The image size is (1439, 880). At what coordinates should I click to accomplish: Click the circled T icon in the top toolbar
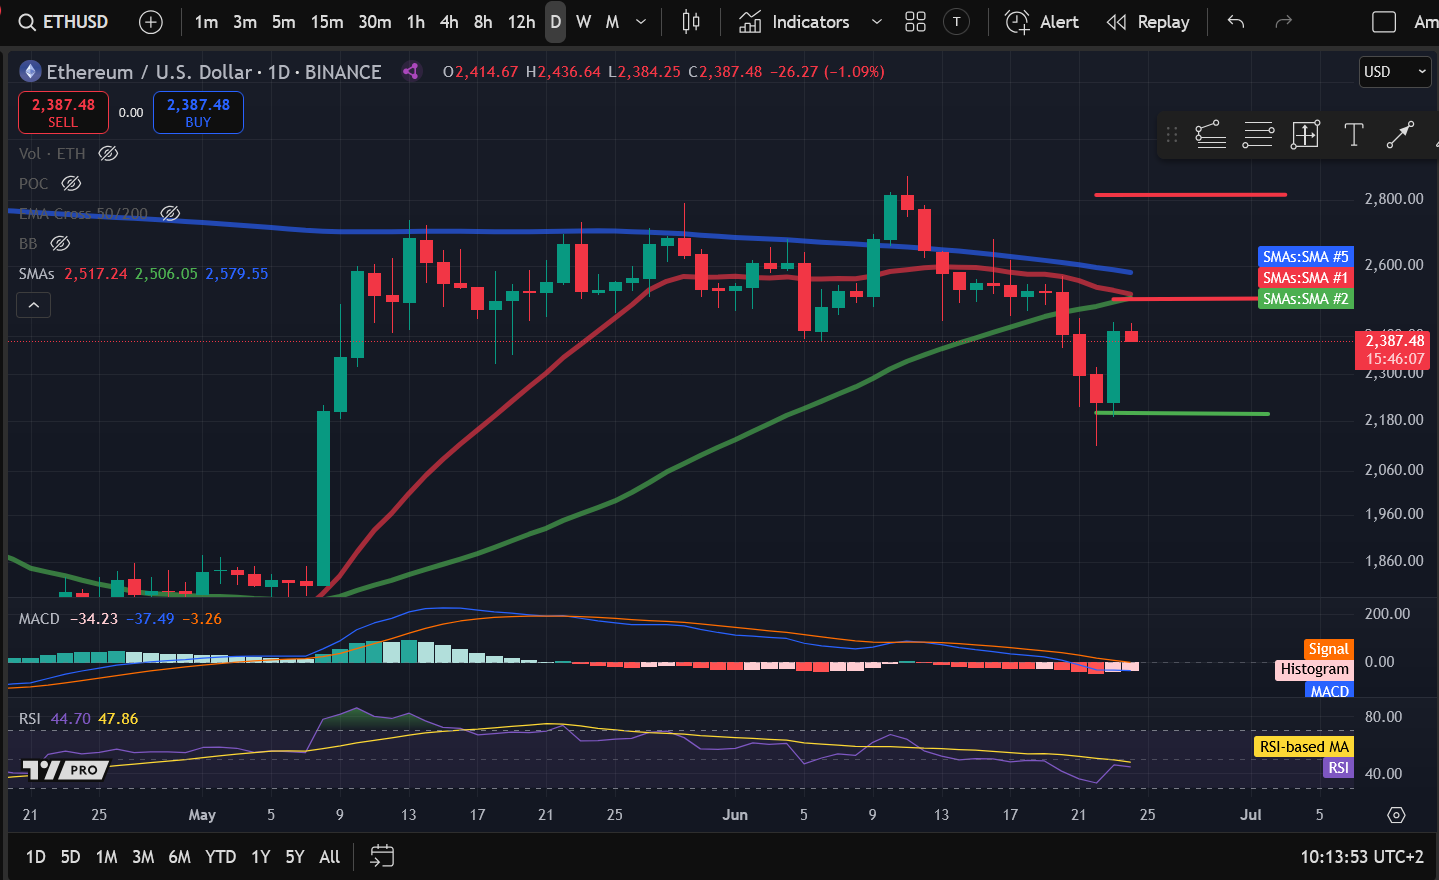coord(957,22)
